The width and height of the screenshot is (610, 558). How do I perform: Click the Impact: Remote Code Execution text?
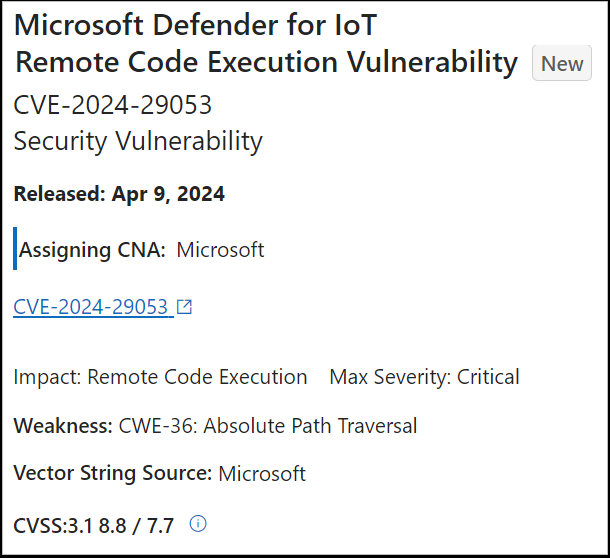160,377
